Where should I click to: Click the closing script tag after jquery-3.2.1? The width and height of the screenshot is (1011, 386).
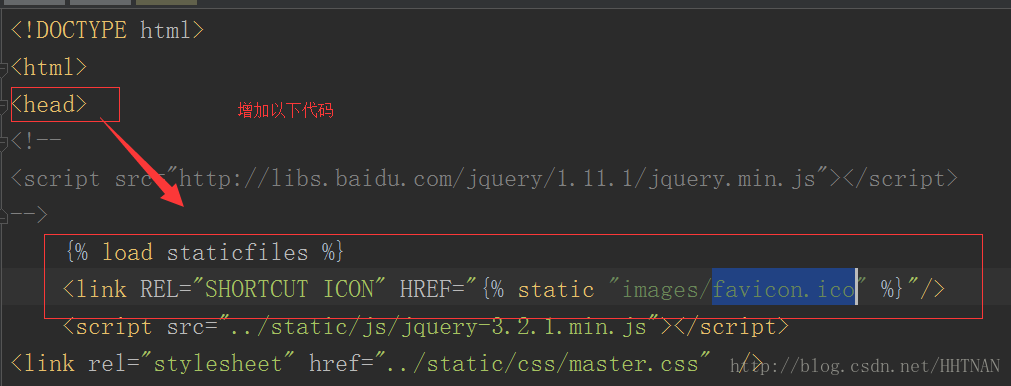pos(731,327)
